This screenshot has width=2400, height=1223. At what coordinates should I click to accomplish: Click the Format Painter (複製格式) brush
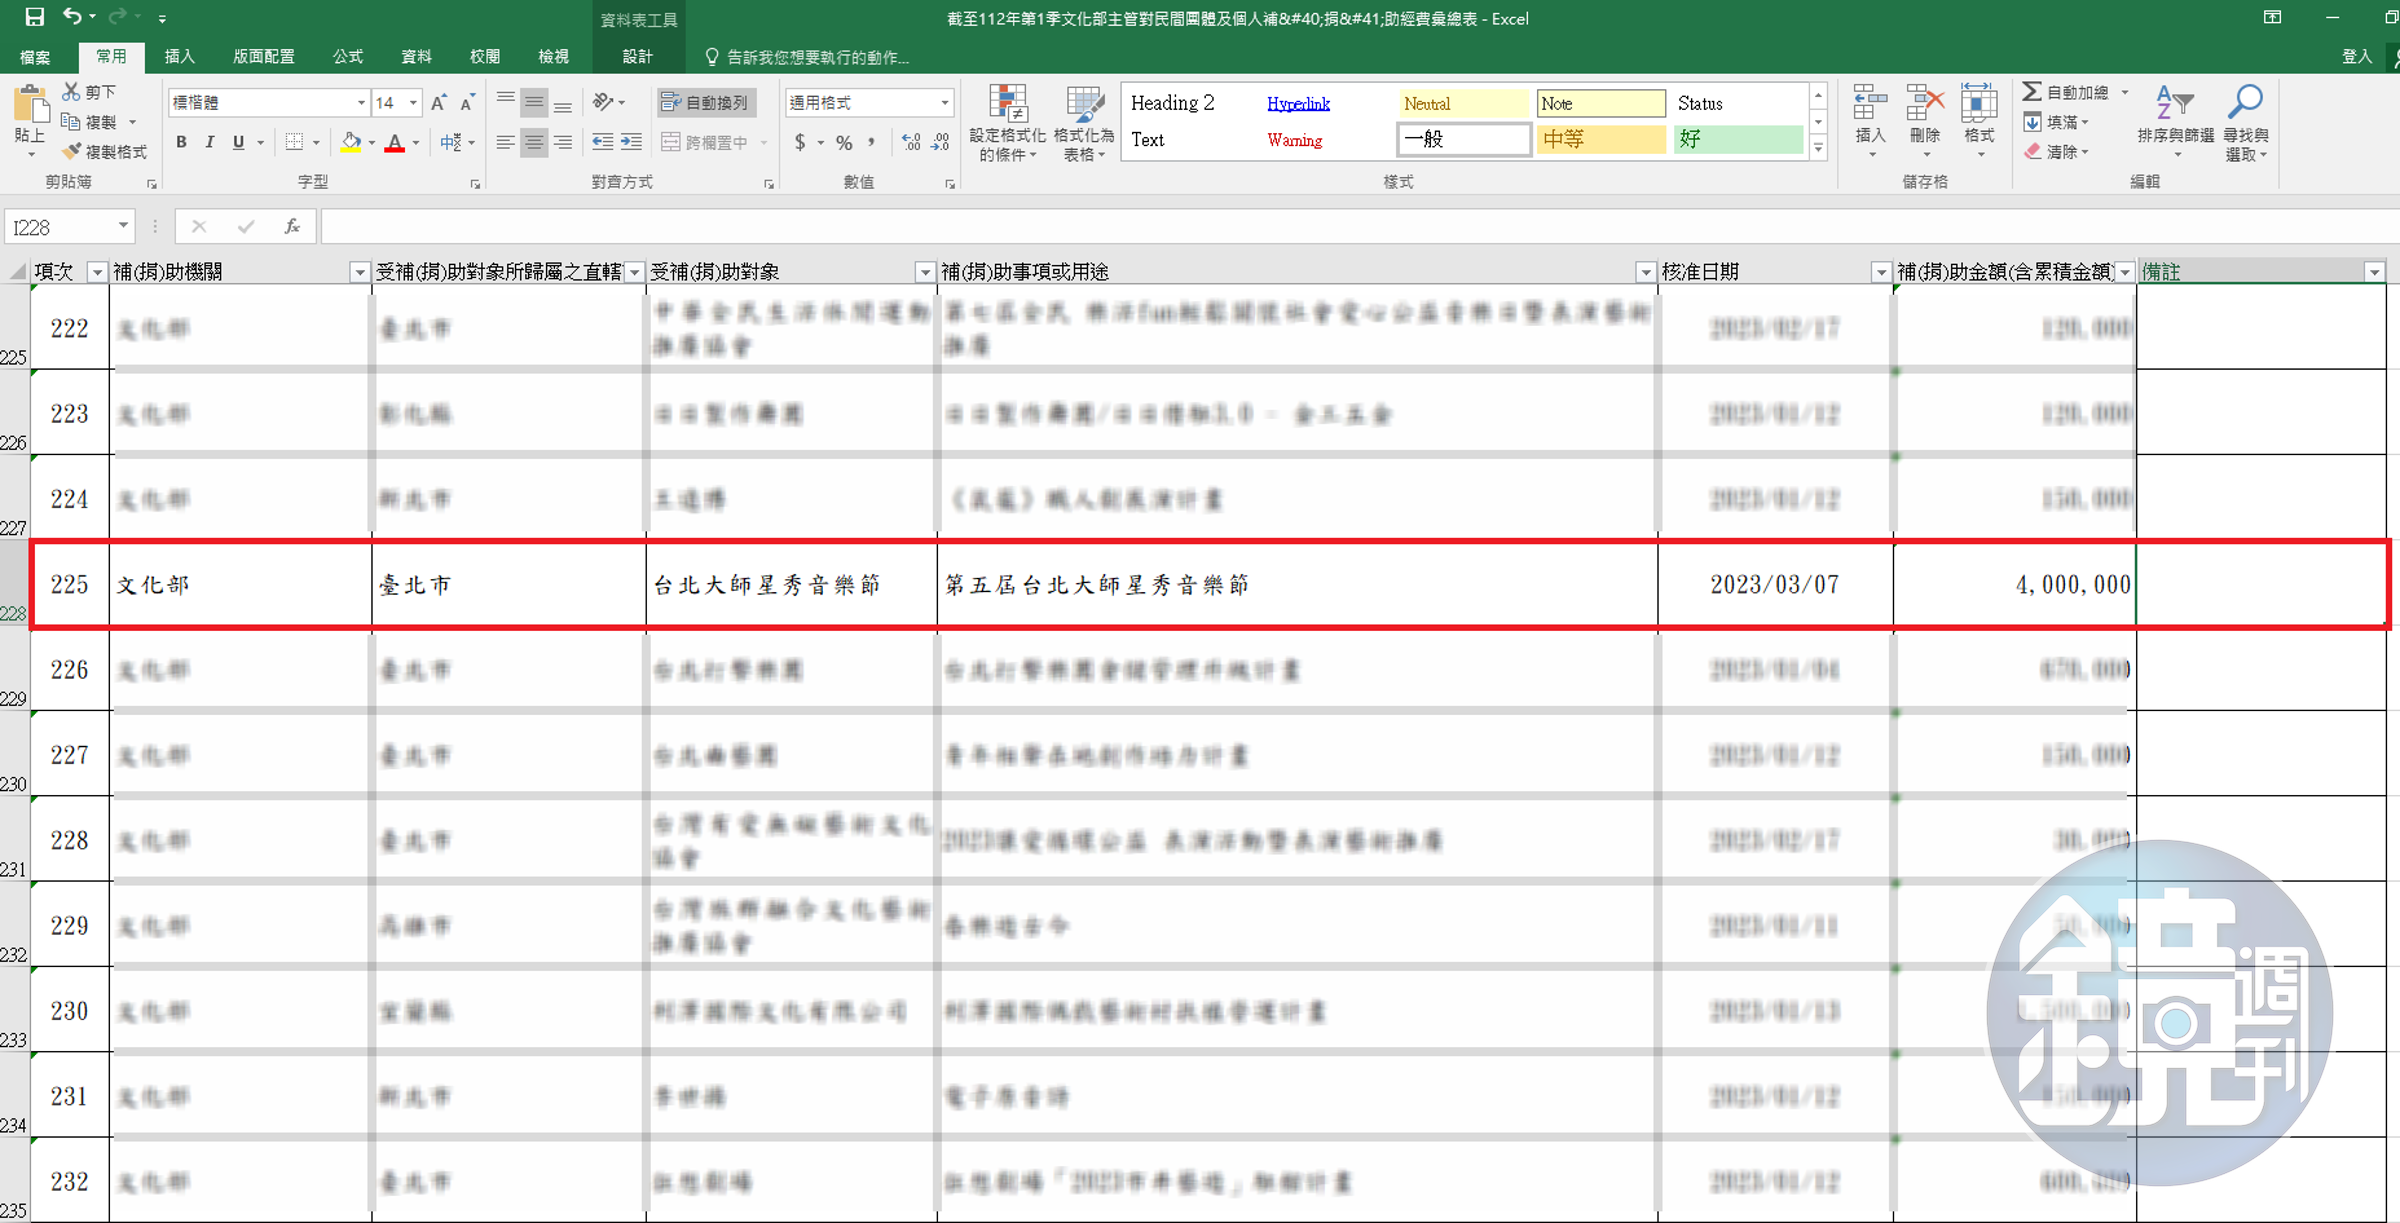(x=71, y=152)
